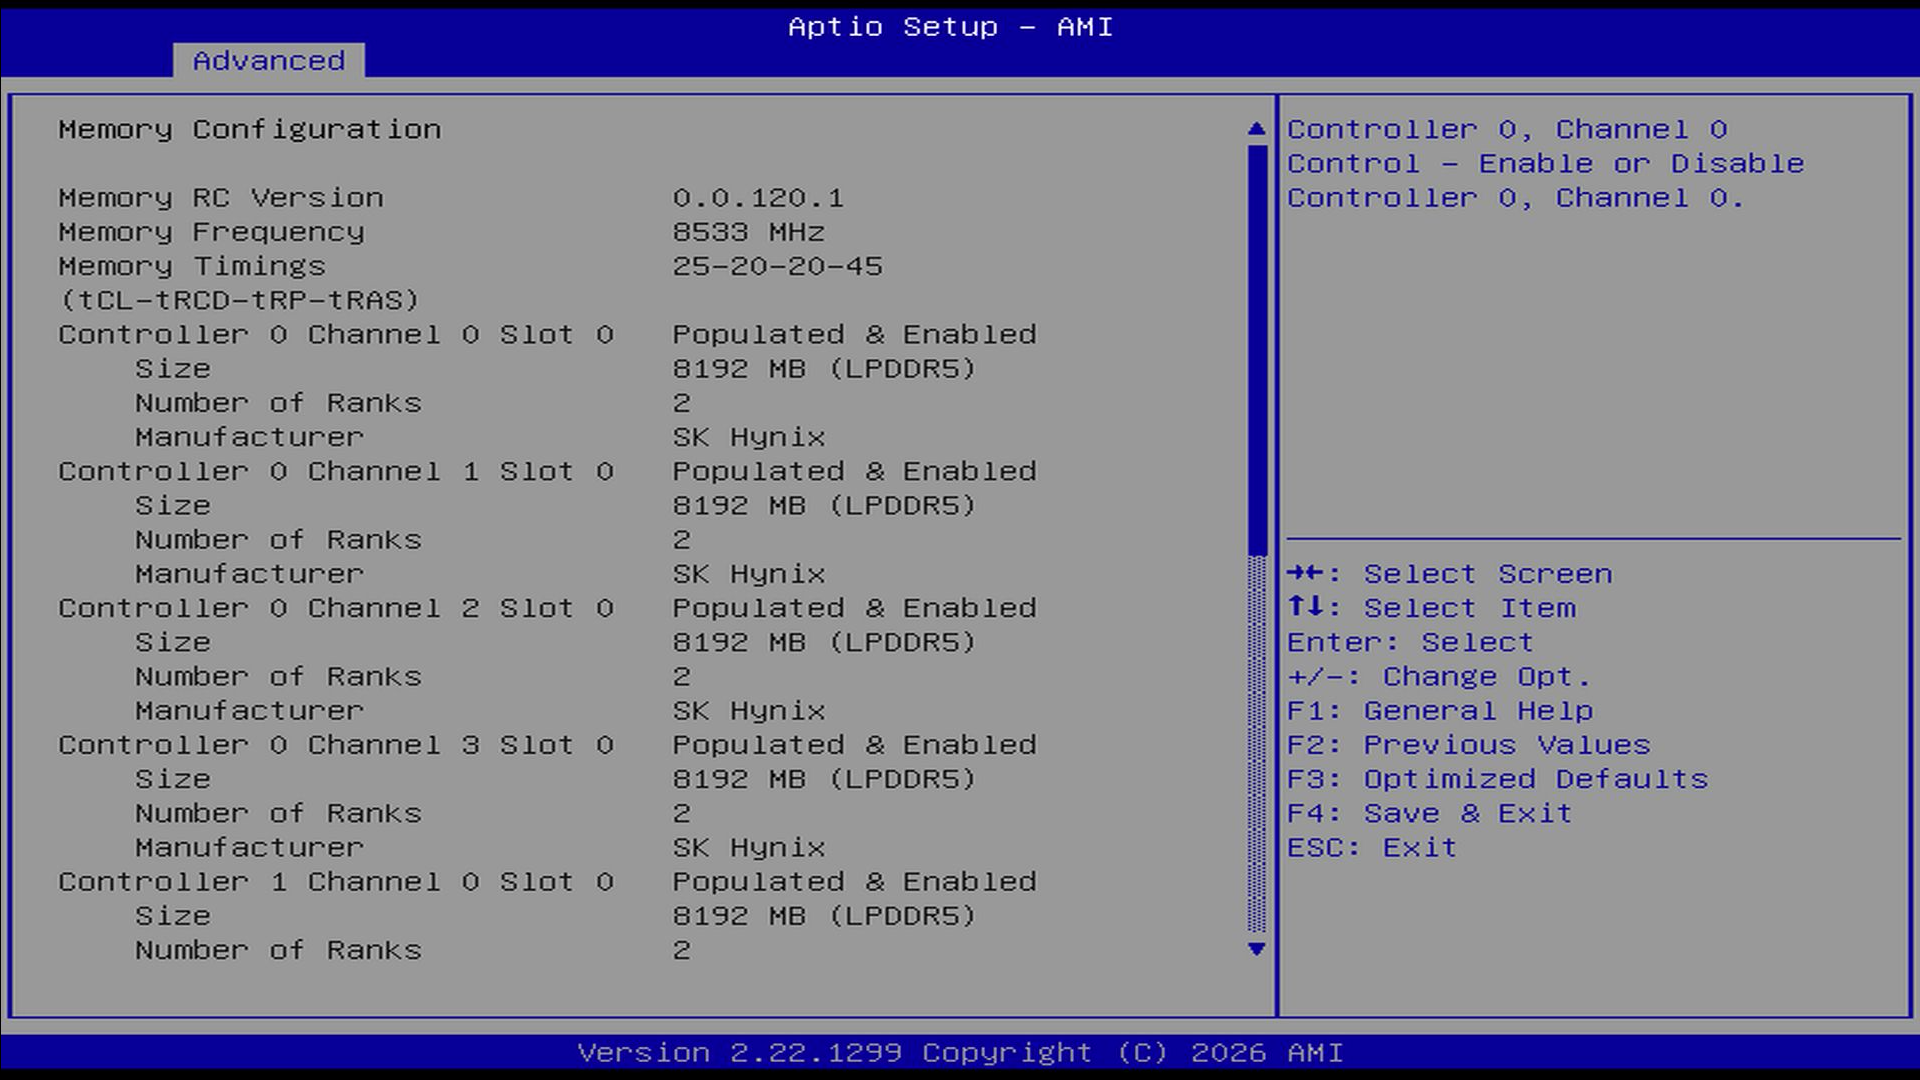Click the scroll up arrow
Viewport: 1920px width, 1080px height.
1257,129
